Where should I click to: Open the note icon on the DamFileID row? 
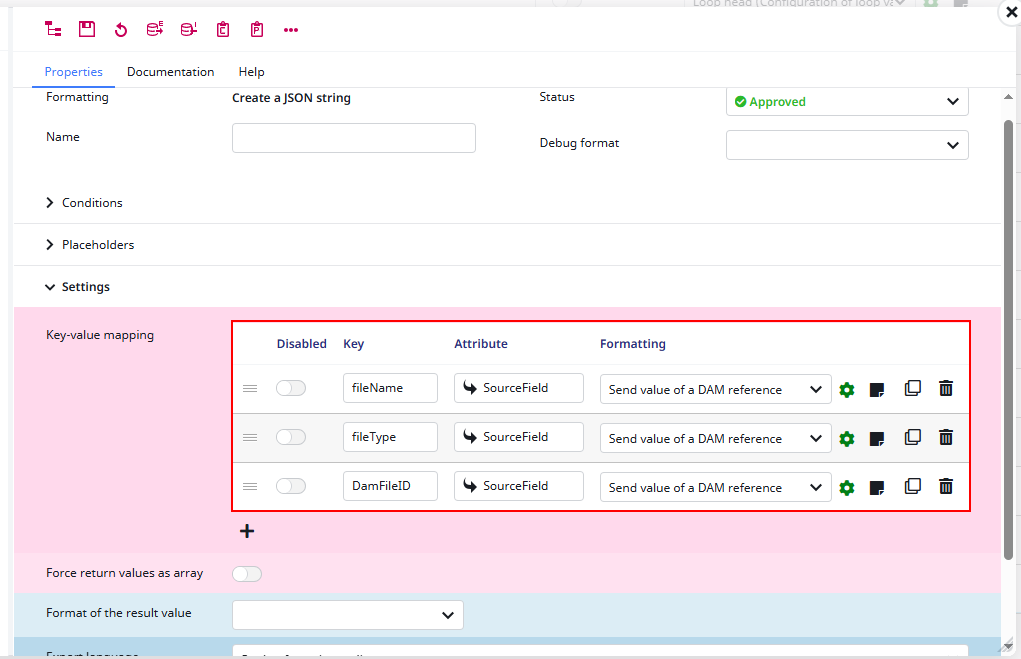pos(878,487)
